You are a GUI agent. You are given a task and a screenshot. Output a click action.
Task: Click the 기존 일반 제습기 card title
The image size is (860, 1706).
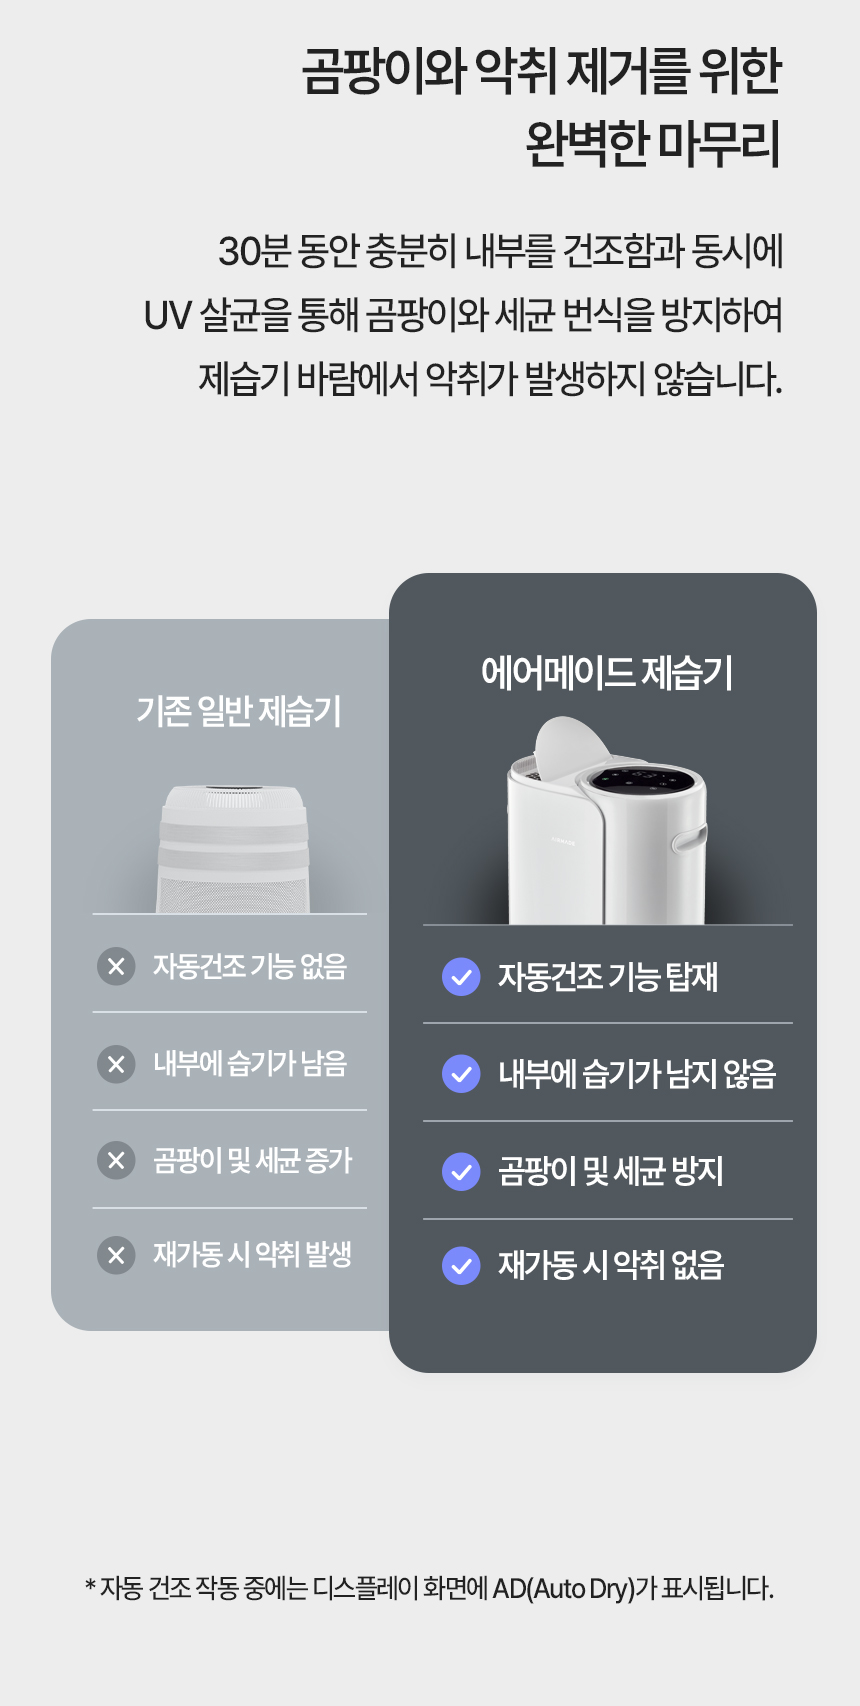tap(239, 712)
